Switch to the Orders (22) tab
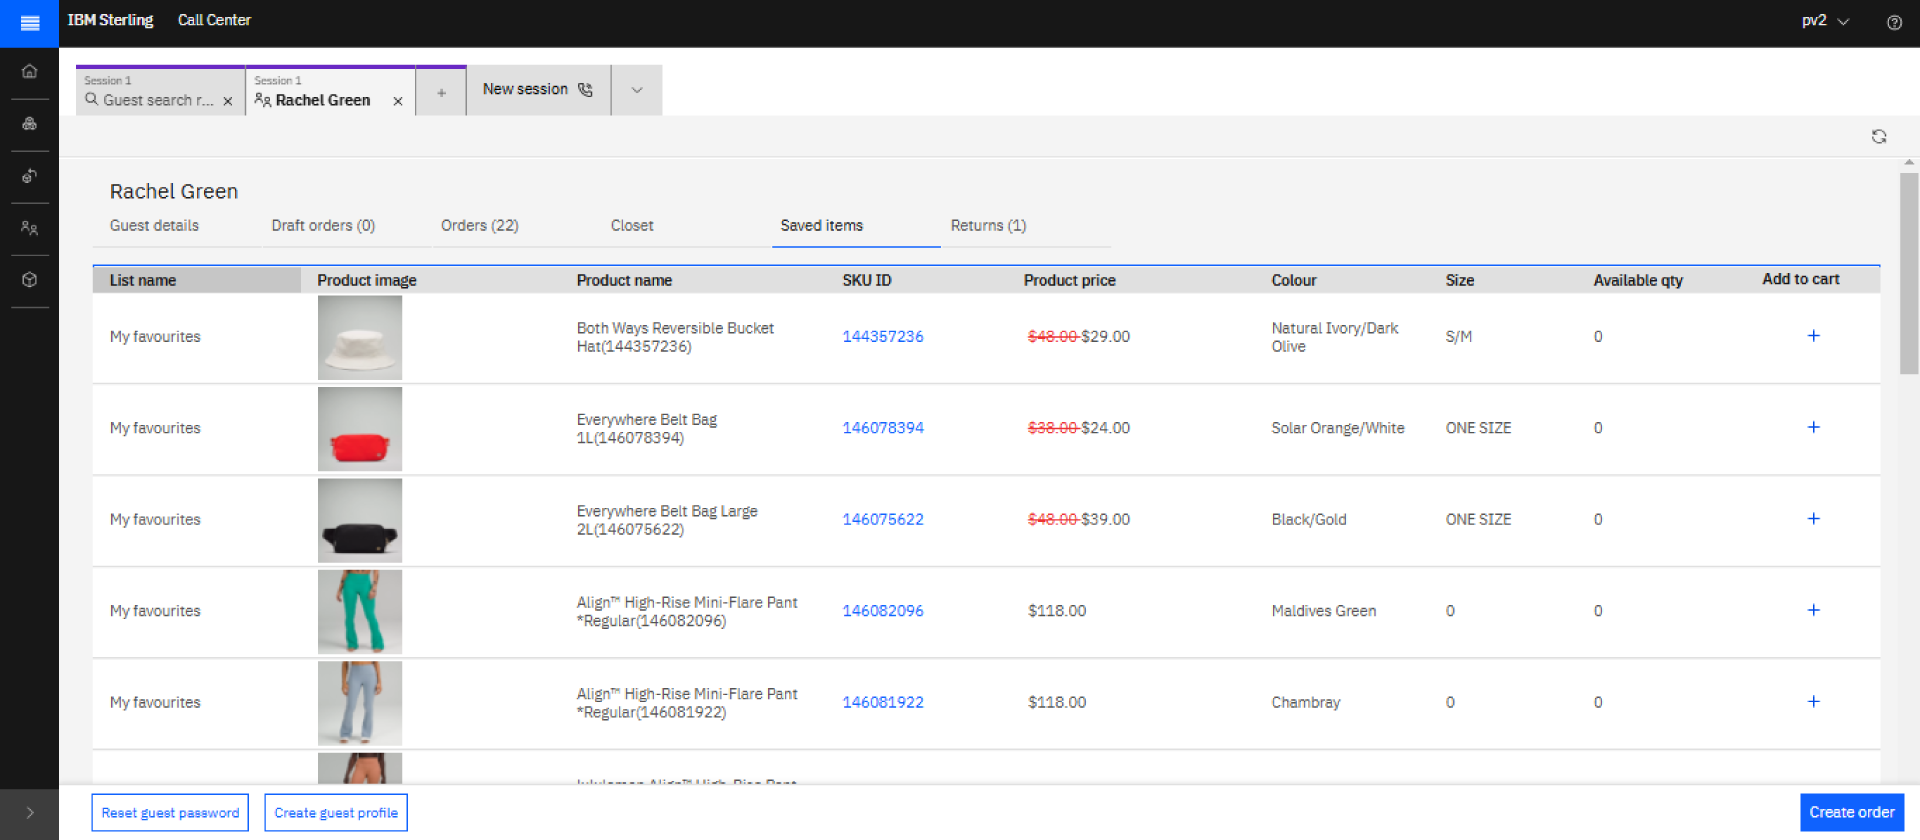This screenshot has width=1920, height=840. [479, 226]
